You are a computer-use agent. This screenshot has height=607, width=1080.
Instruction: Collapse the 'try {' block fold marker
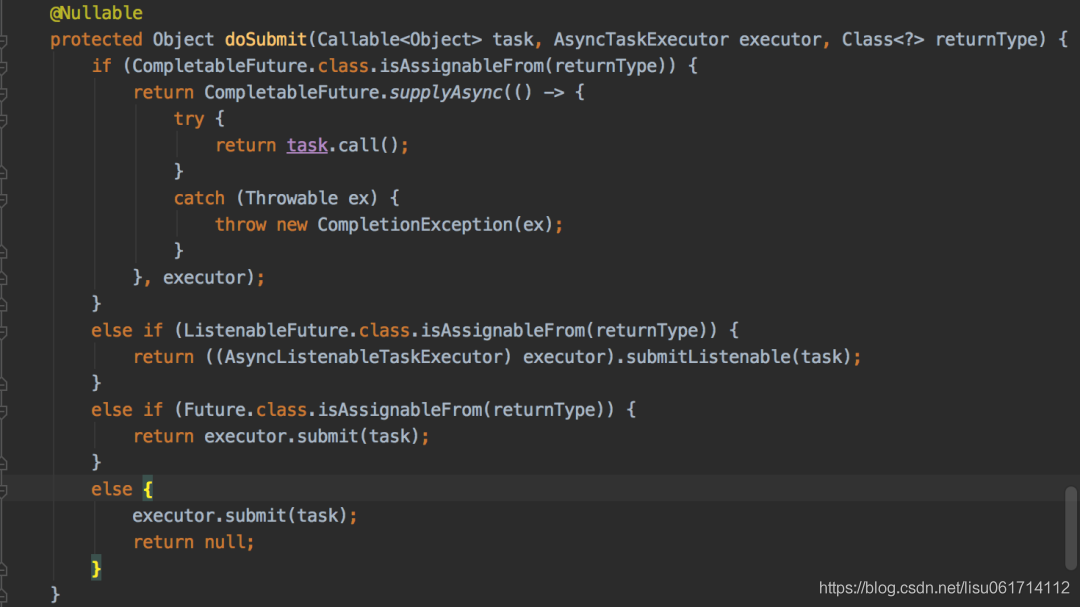click(3, 121)
